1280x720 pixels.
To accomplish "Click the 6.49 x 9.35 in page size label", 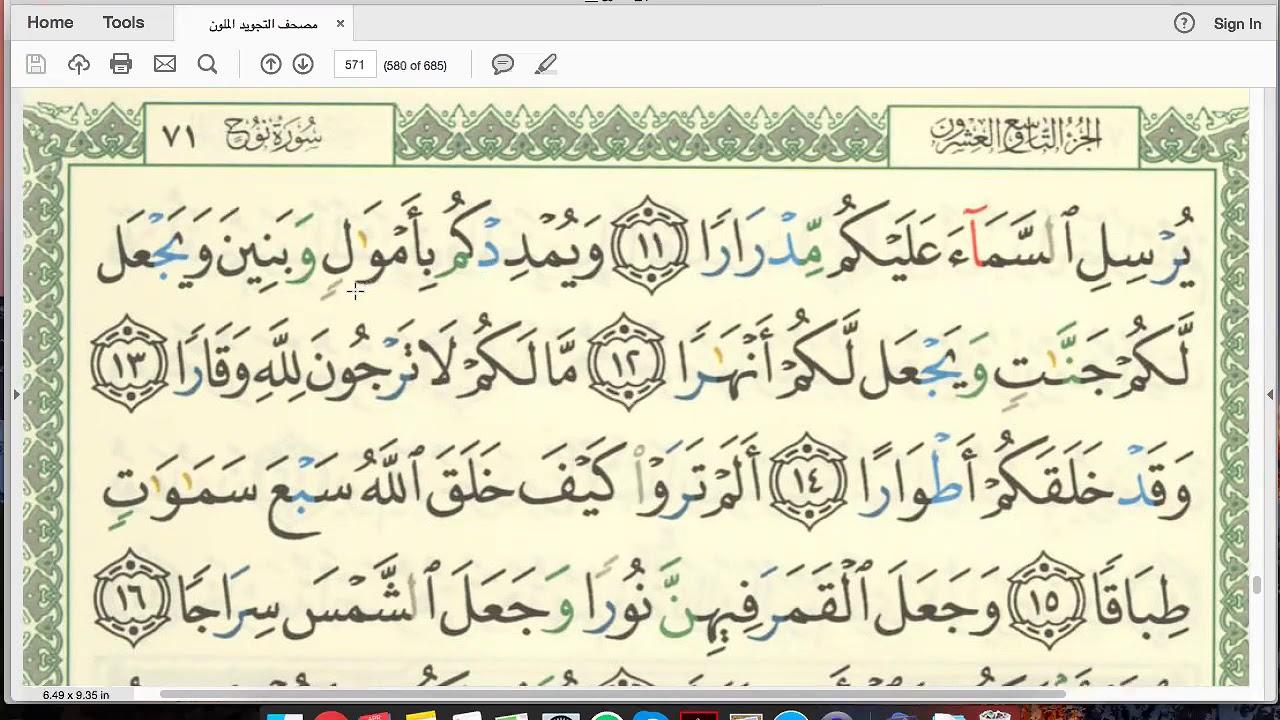I will pyautogui.click(x=76, y=694).
